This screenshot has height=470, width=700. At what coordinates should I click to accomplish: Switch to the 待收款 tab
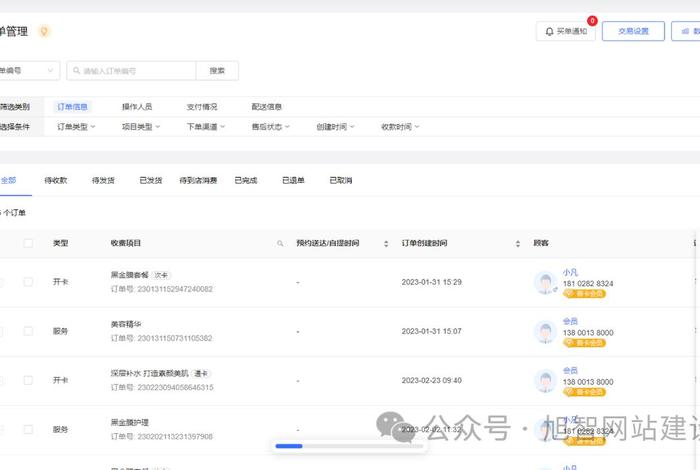(56, 180)
